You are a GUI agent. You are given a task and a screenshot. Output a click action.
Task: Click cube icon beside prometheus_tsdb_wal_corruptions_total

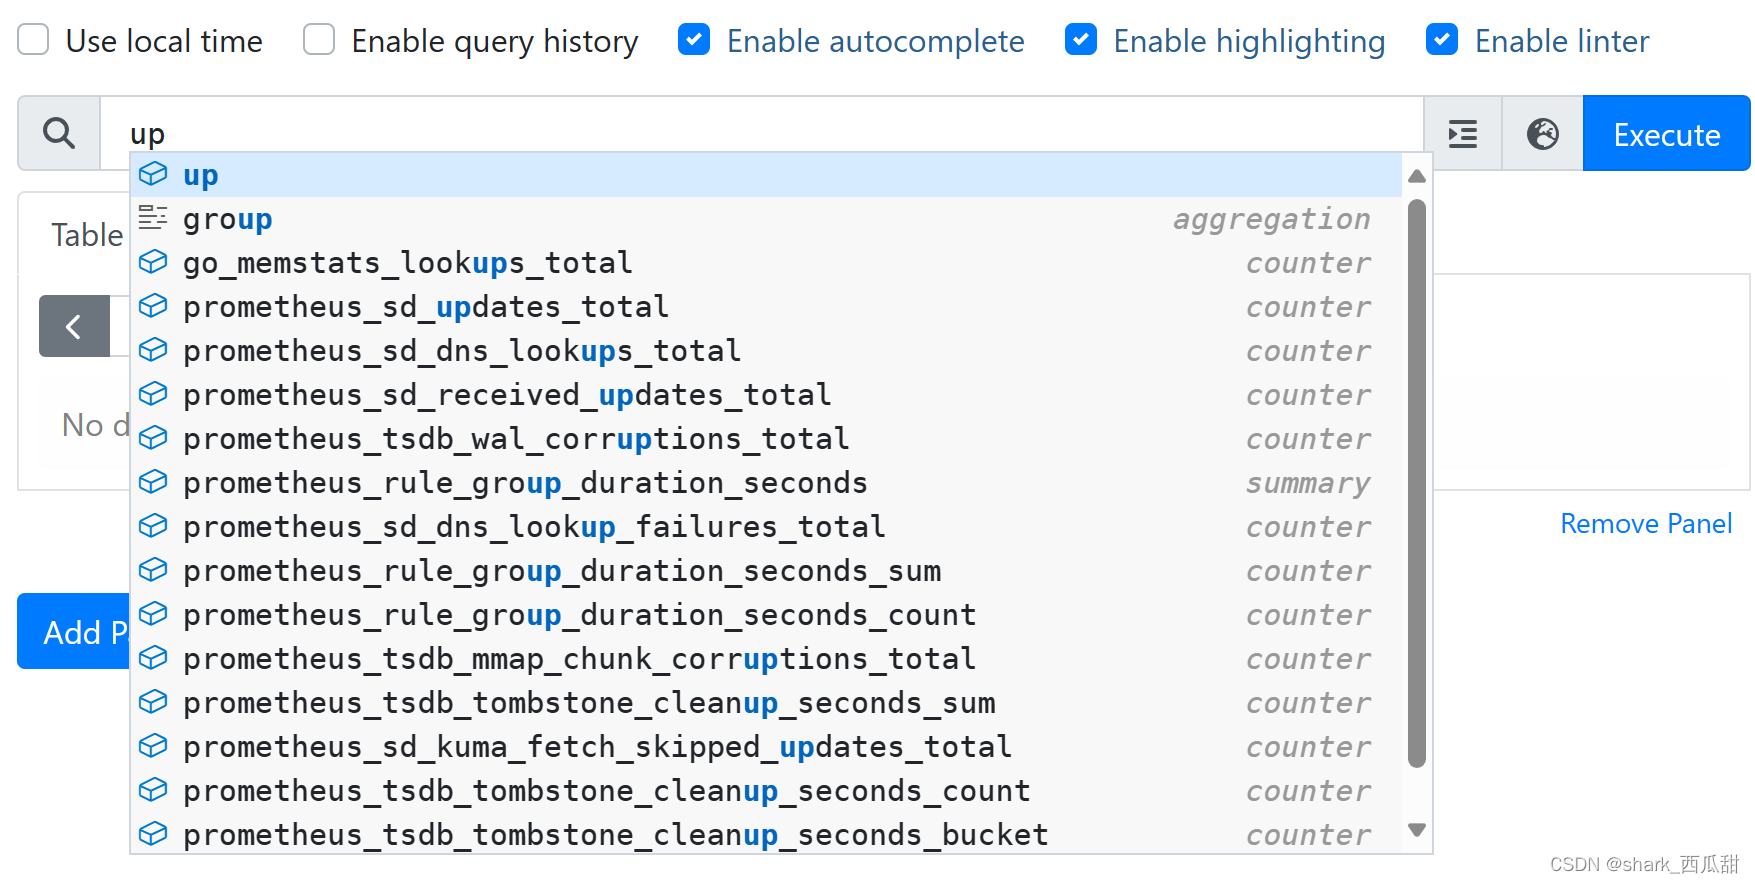click(x=153, y=438)
